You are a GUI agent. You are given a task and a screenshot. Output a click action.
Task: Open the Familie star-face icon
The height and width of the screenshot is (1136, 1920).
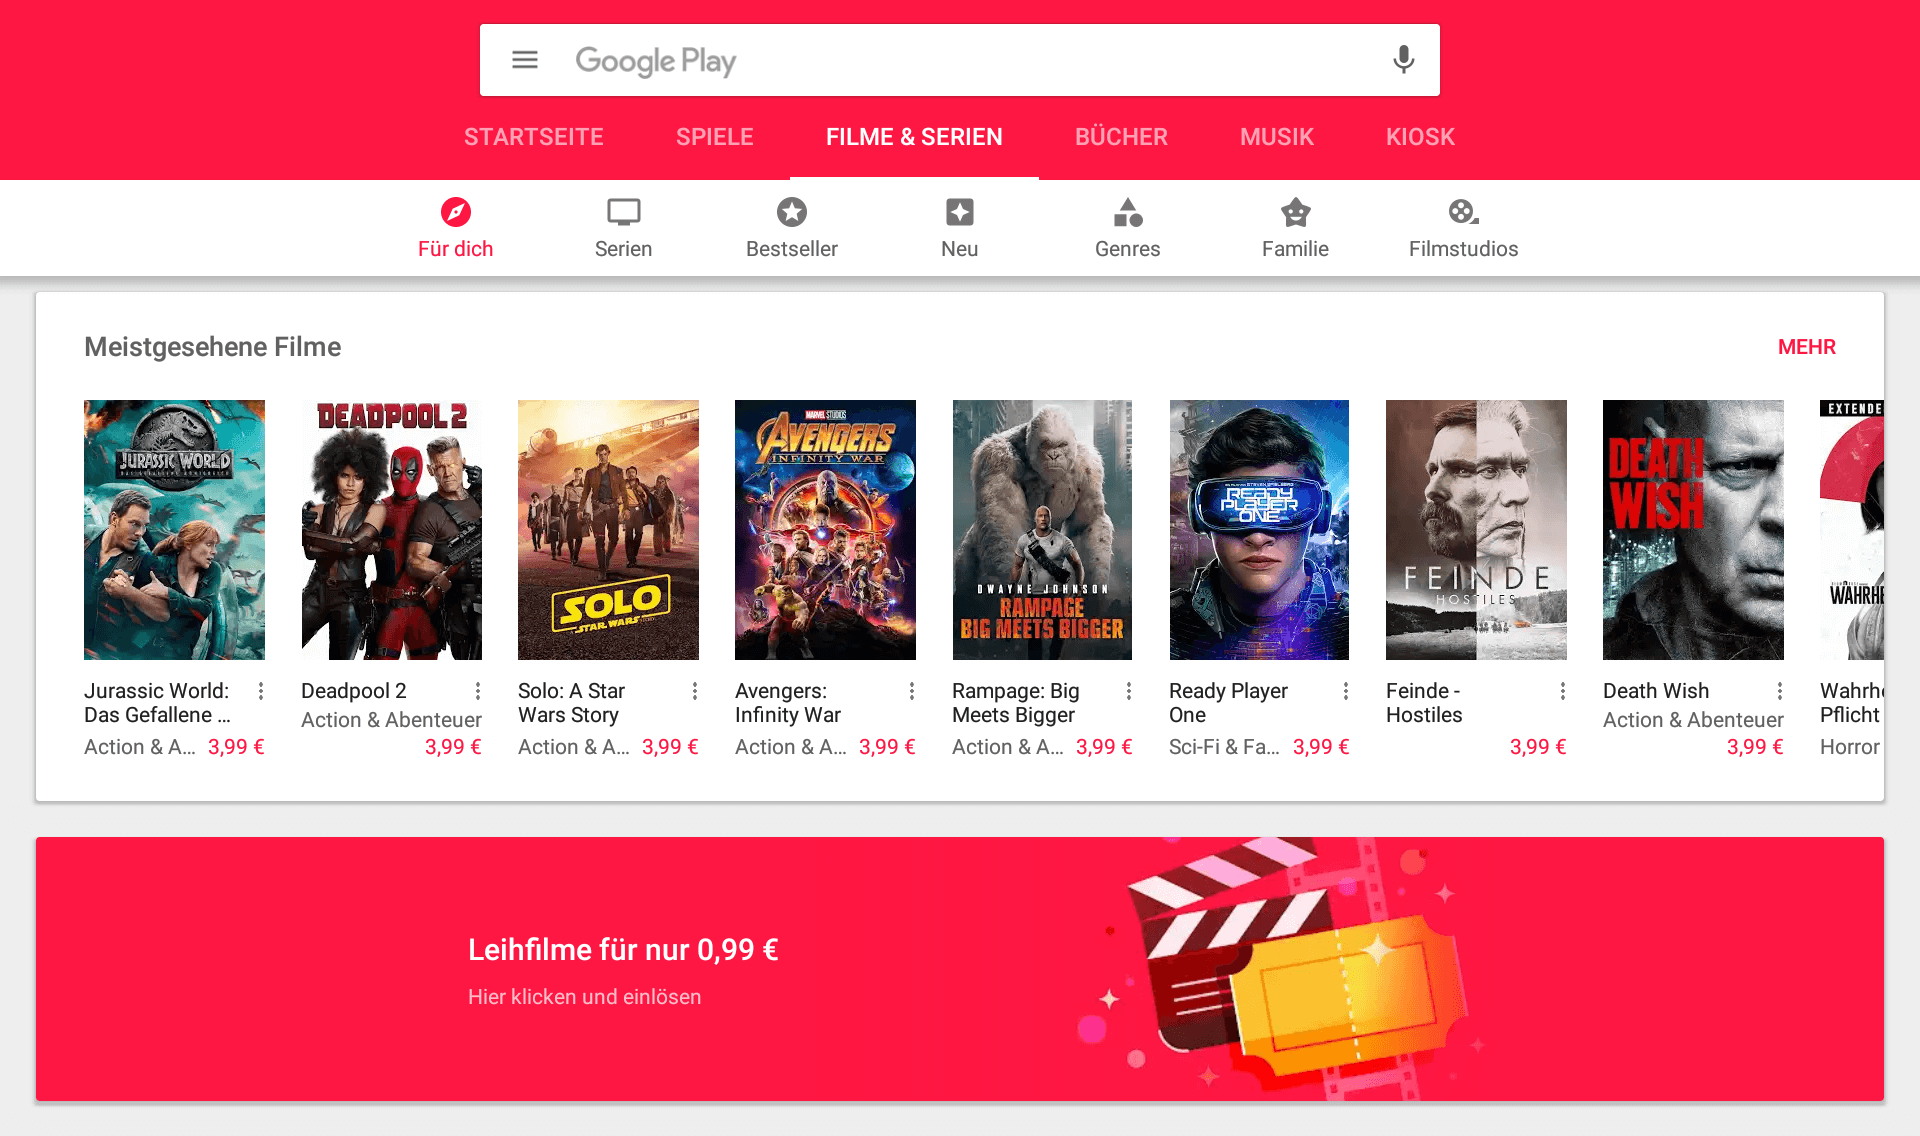[1296, 212]
